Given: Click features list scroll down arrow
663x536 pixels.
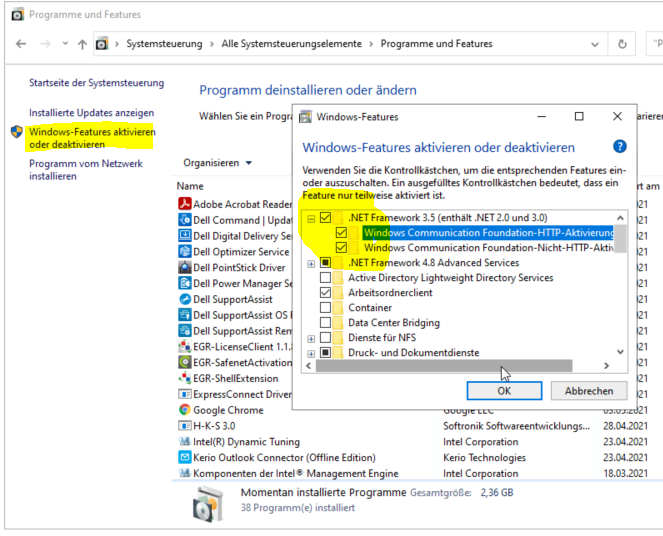Looking at the screenshot, I should (620, 352).
